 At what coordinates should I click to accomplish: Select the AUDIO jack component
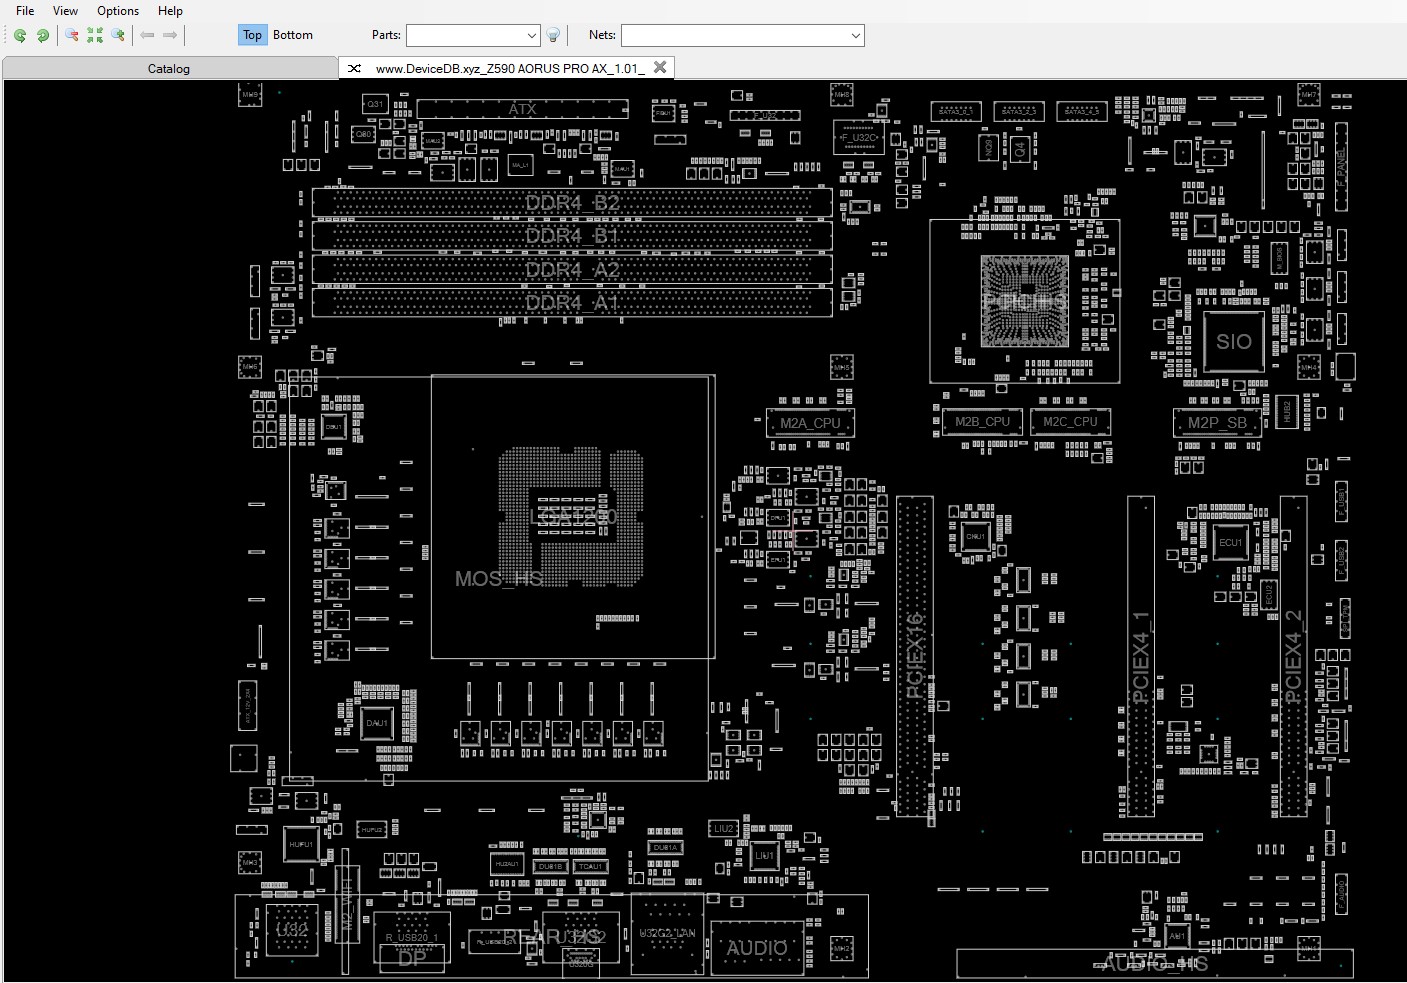point(757,948)
